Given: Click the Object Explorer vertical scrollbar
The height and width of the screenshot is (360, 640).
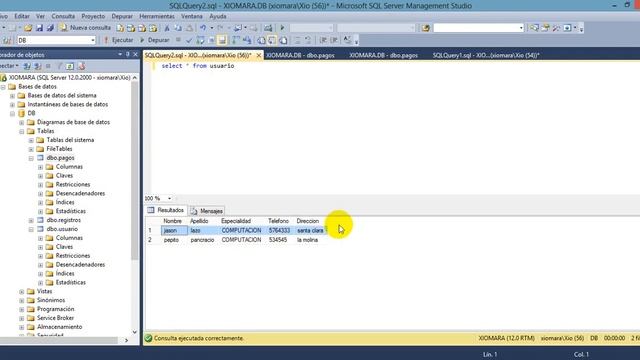Looking at the screenshot, I should click(135, 171).
